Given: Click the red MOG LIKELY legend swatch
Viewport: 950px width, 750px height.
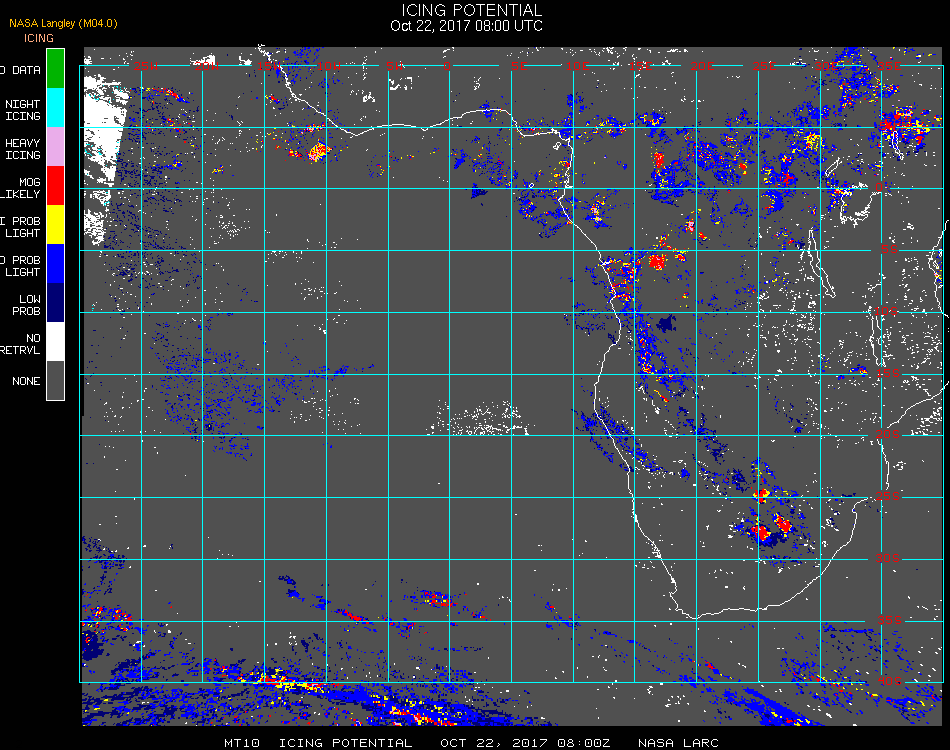Looking at the screenshot, I should click(55, 185).
